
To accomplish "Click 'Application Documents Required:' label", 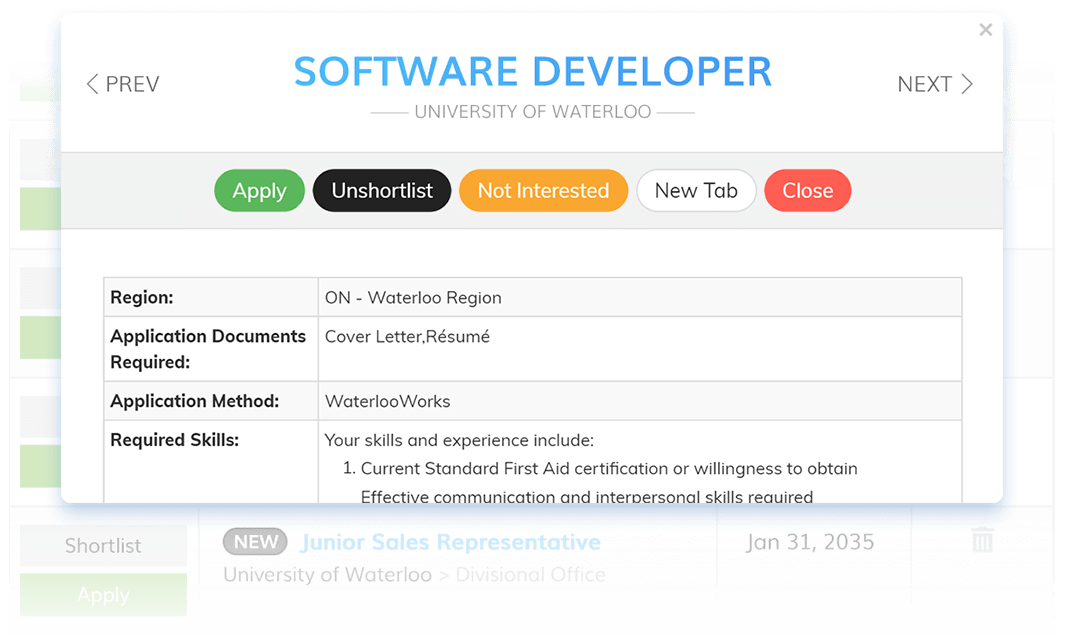I will pyautogui.click(x=208, y=349).
